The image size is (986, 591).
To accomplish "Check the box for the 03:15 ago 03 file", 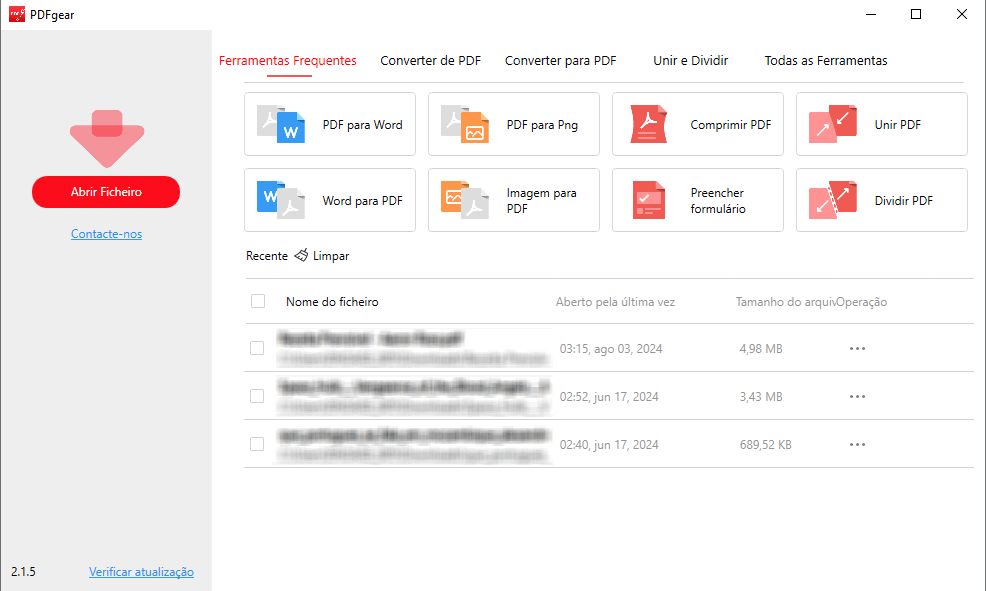I will click(257, 348).
